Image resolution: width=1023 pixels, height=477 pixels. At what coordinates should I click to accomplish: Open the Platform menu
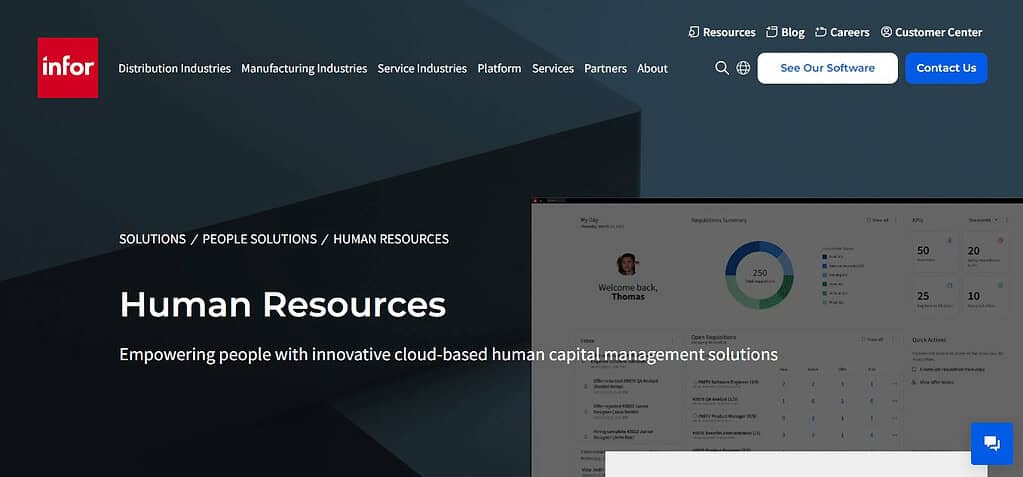(x=499, y=69)
